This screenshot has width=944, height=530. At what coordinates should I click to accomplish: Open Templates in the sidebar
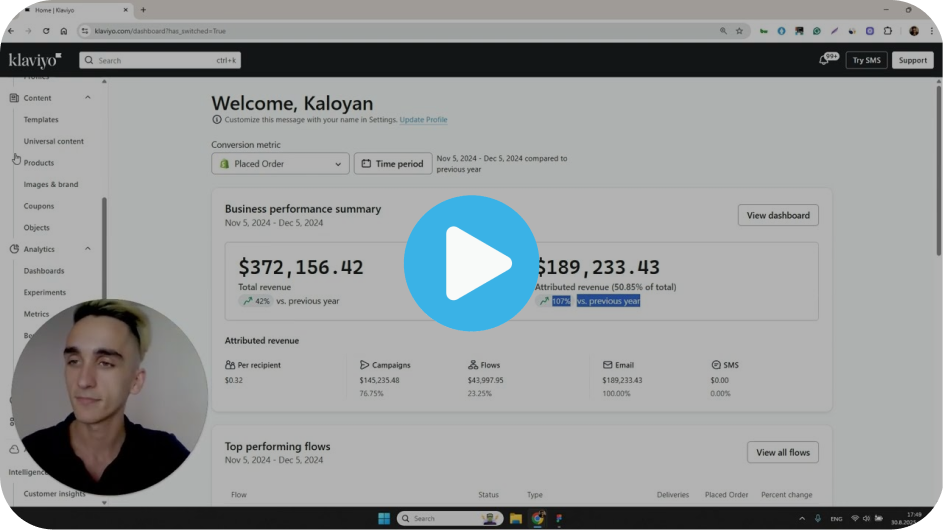41,120
